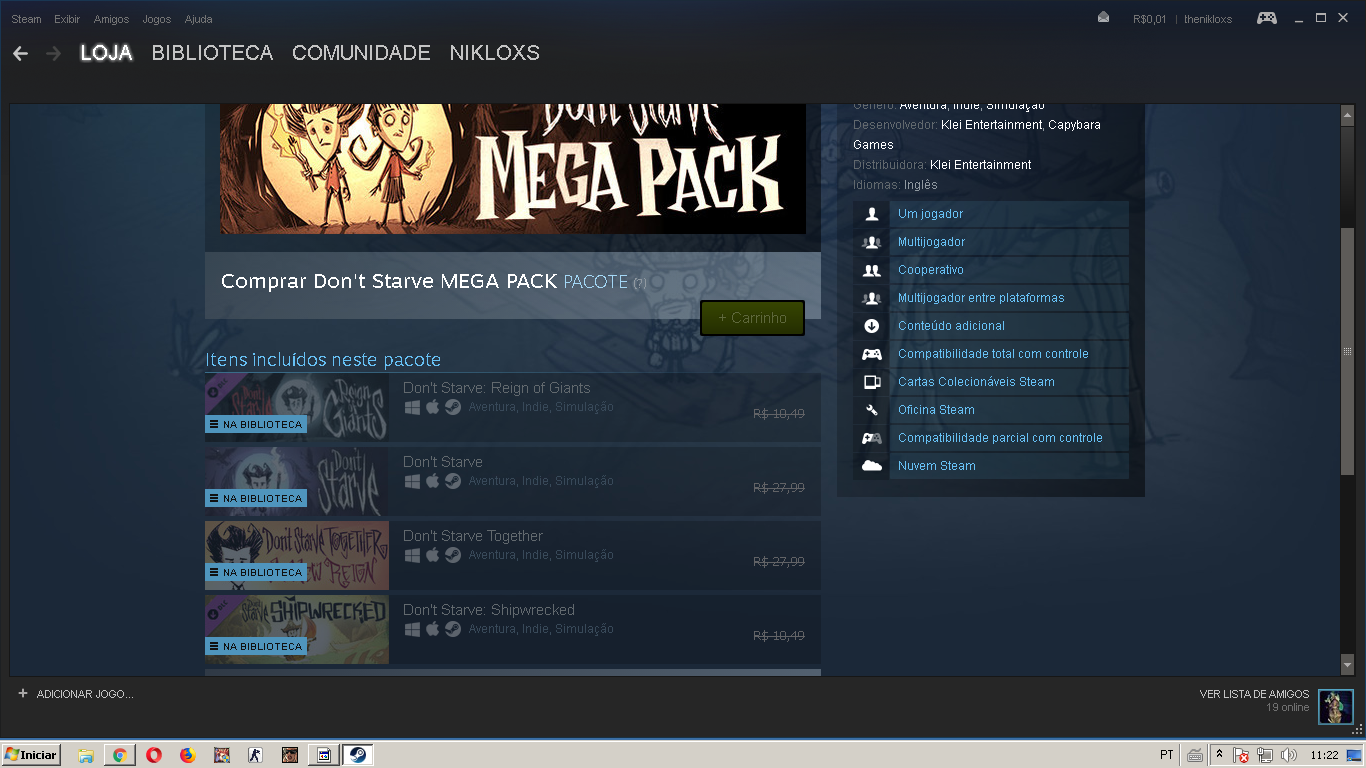Click the back navigation arrow
The width and height of the screenshot is (1366, 768).
(20, 53)
